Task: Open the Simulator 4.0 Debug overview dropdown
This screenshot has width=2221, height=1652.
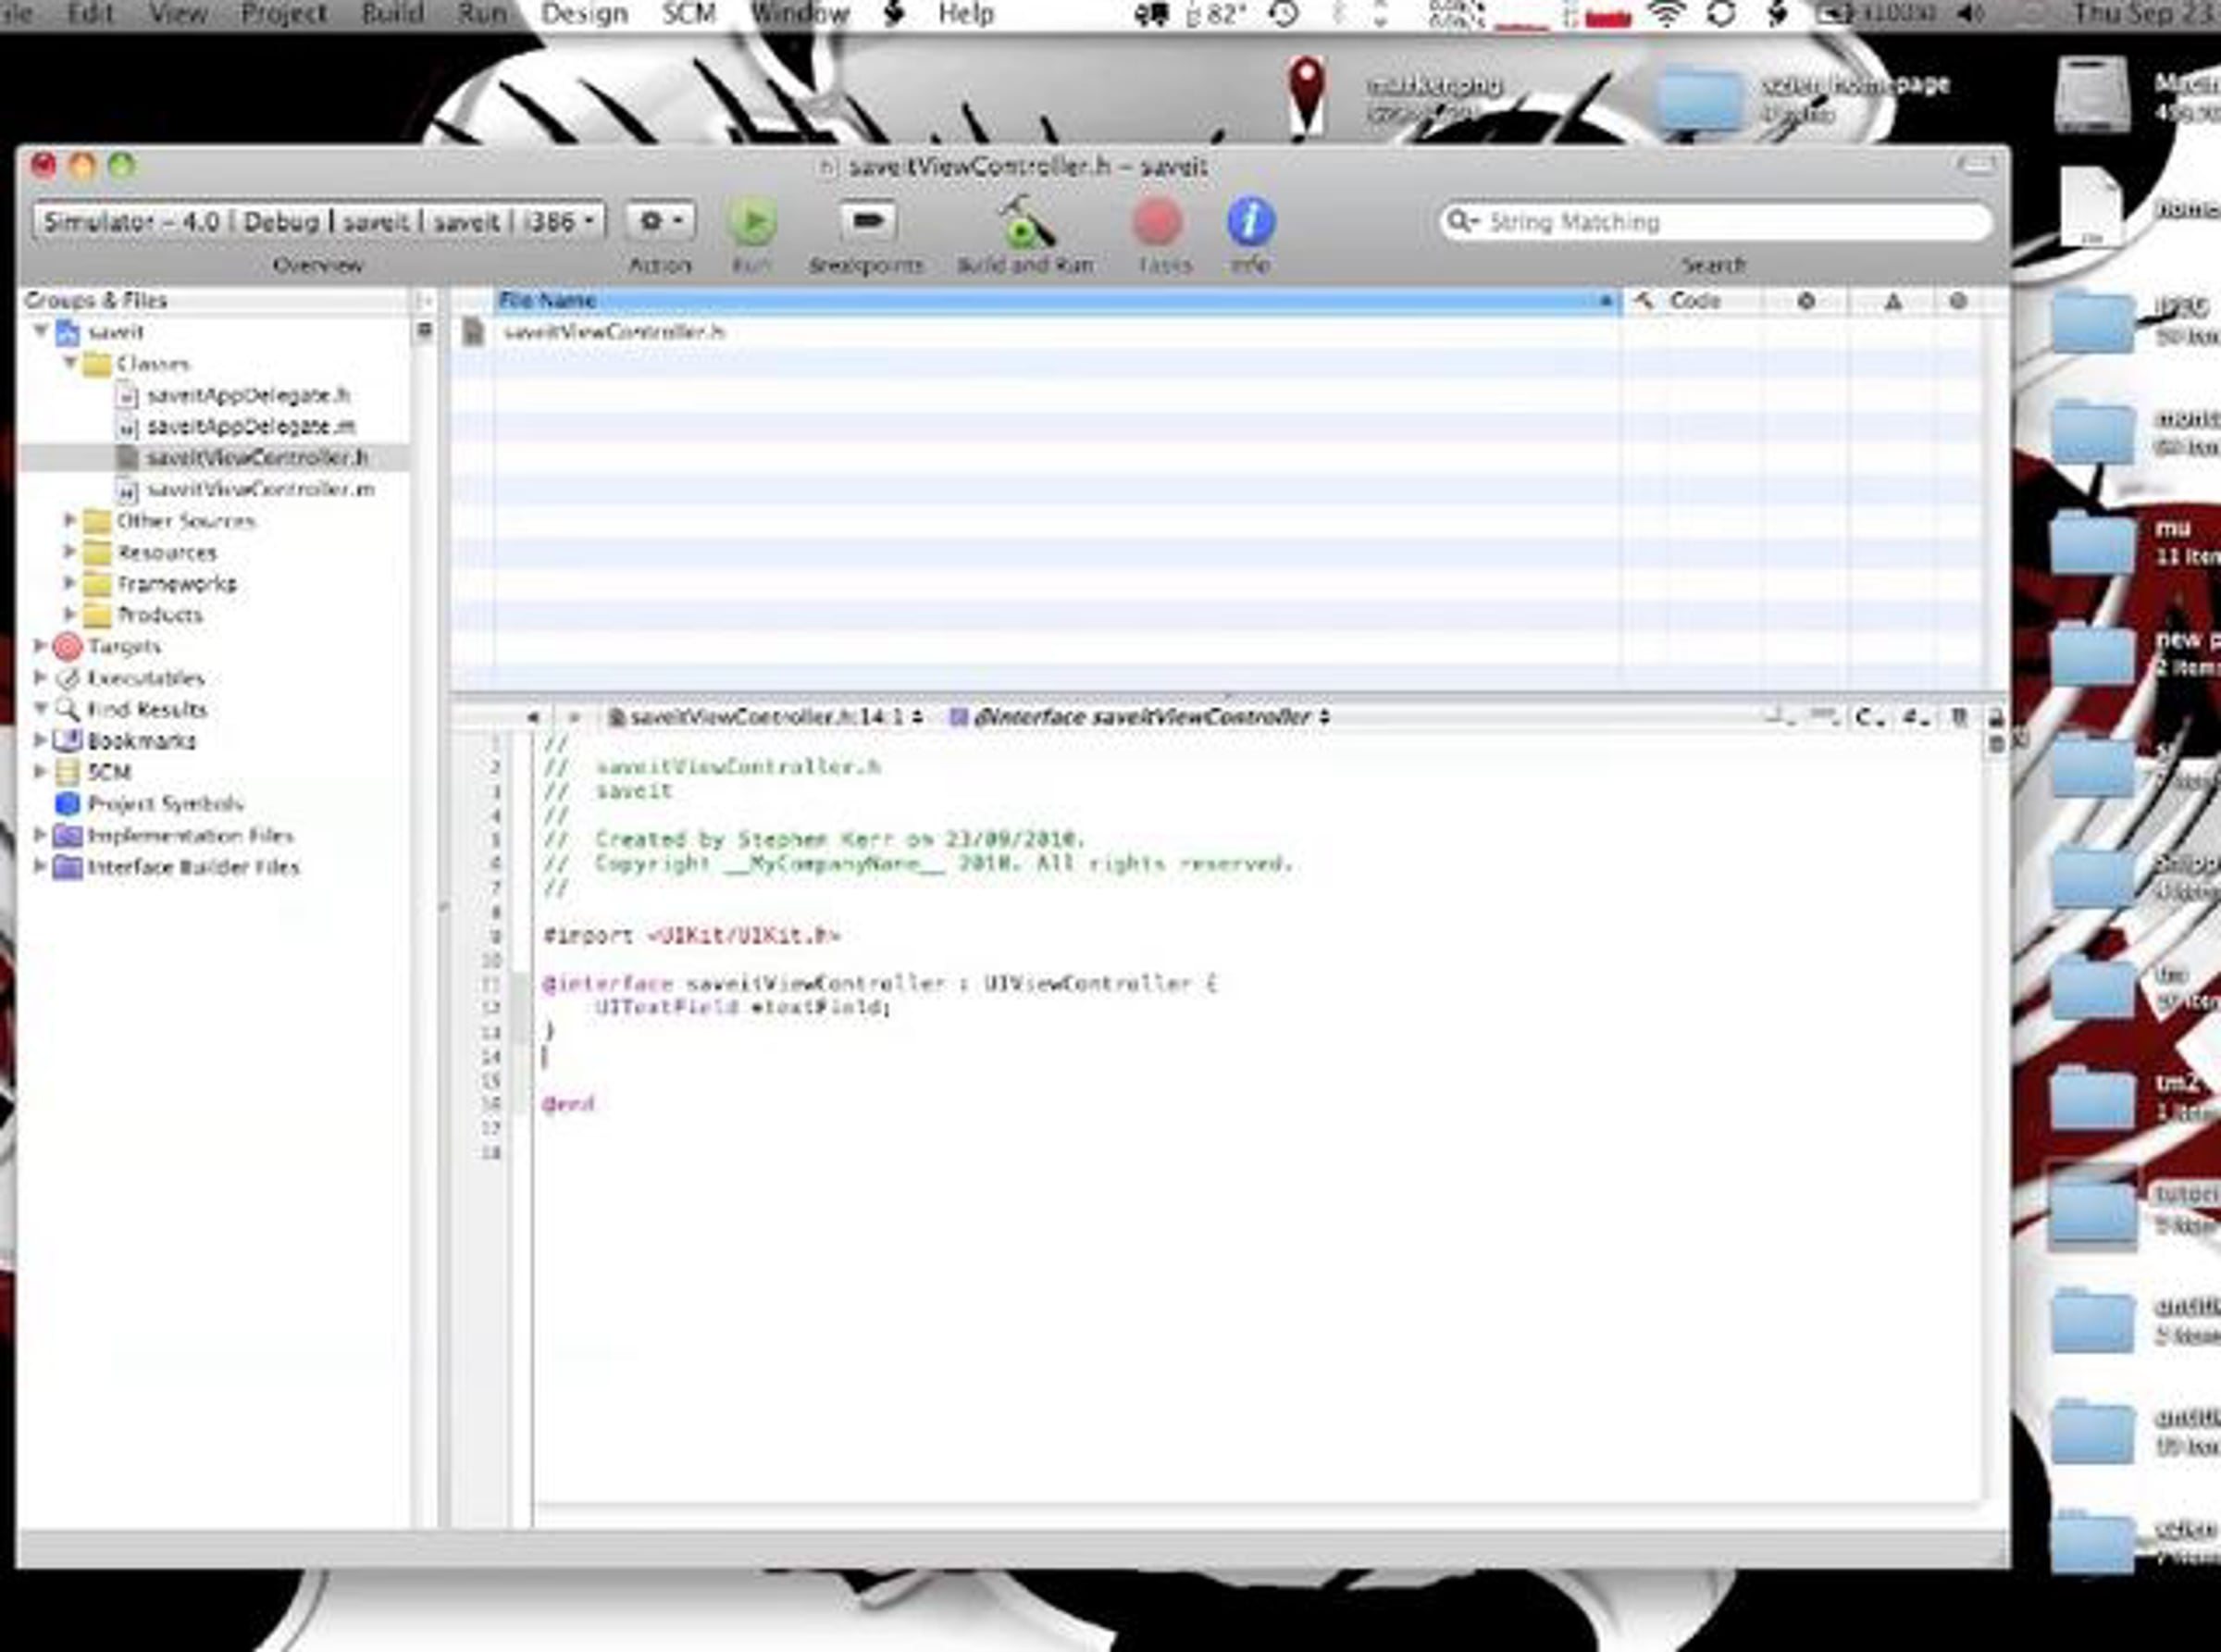Action: (319, 221)
